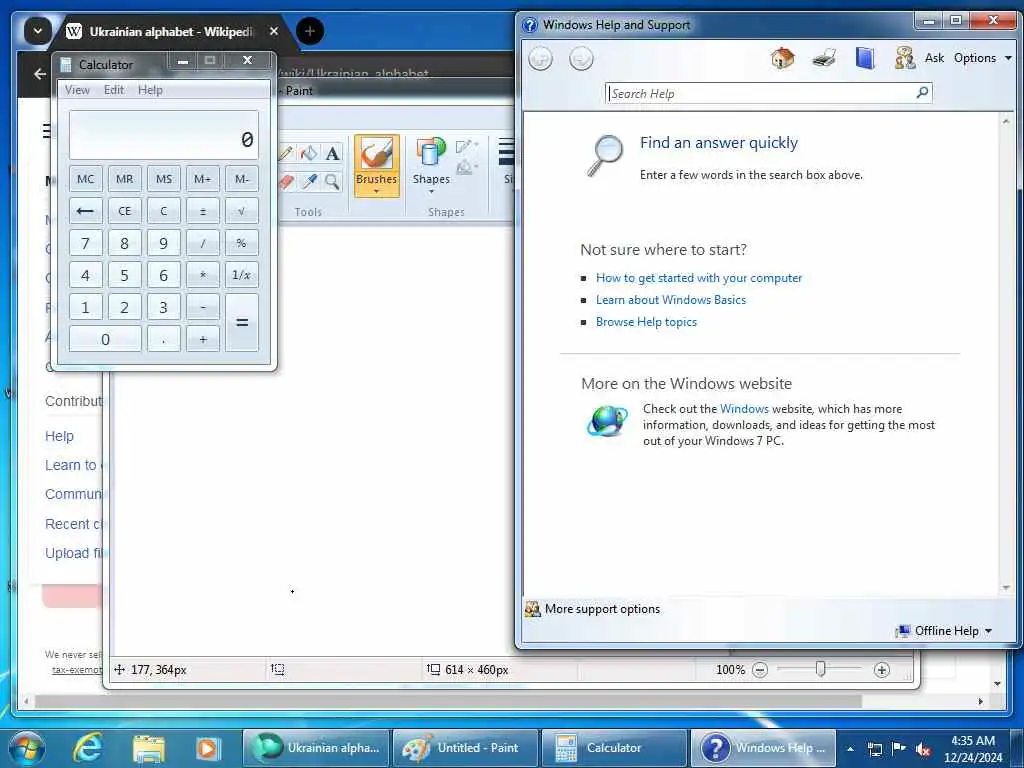
Task: Click the MC memory clear button
Action: pyautogui.click(x=86, y=179)
